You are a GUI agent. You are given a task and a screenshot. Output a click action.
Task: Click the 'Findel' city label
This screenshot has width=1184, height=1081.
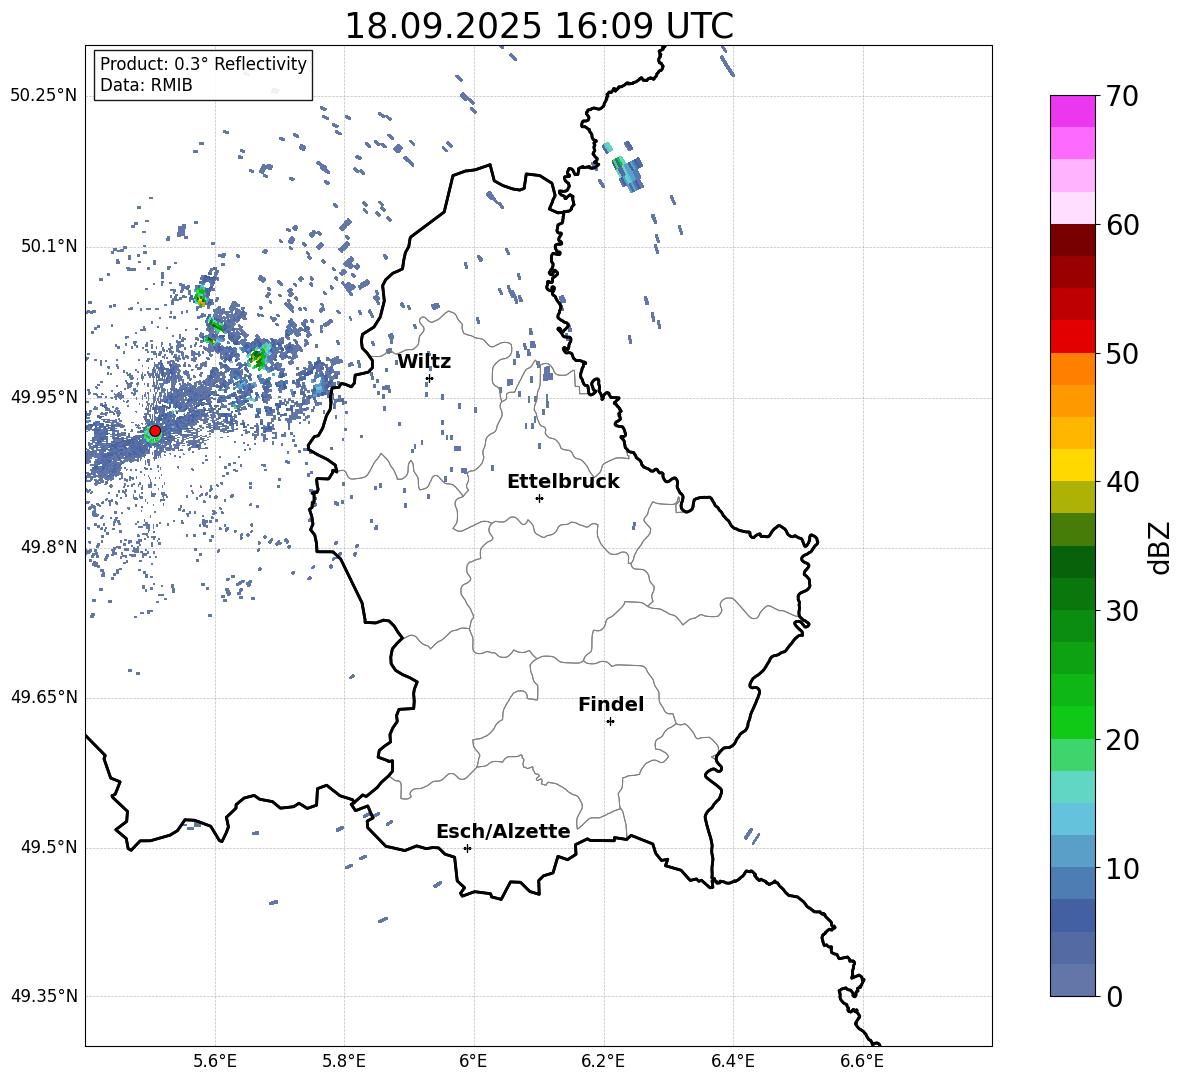611,704
